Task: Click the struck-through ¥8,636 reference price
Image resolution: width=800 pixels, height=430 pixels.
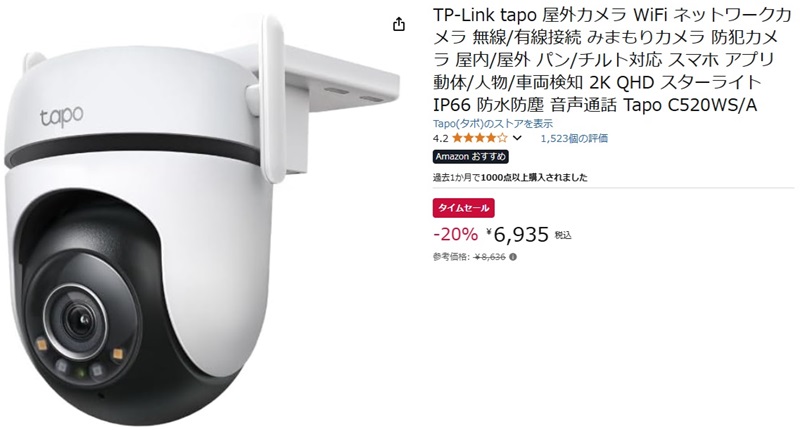Action: tap(490, 257)
